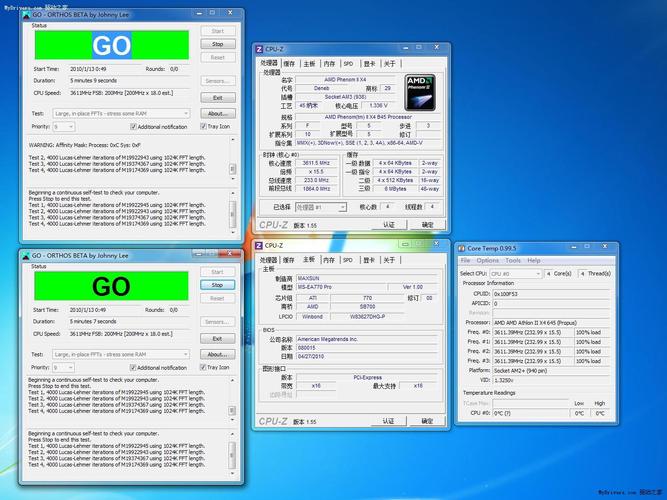Click 认证 button in lower CPU-Z

(388, 421)
